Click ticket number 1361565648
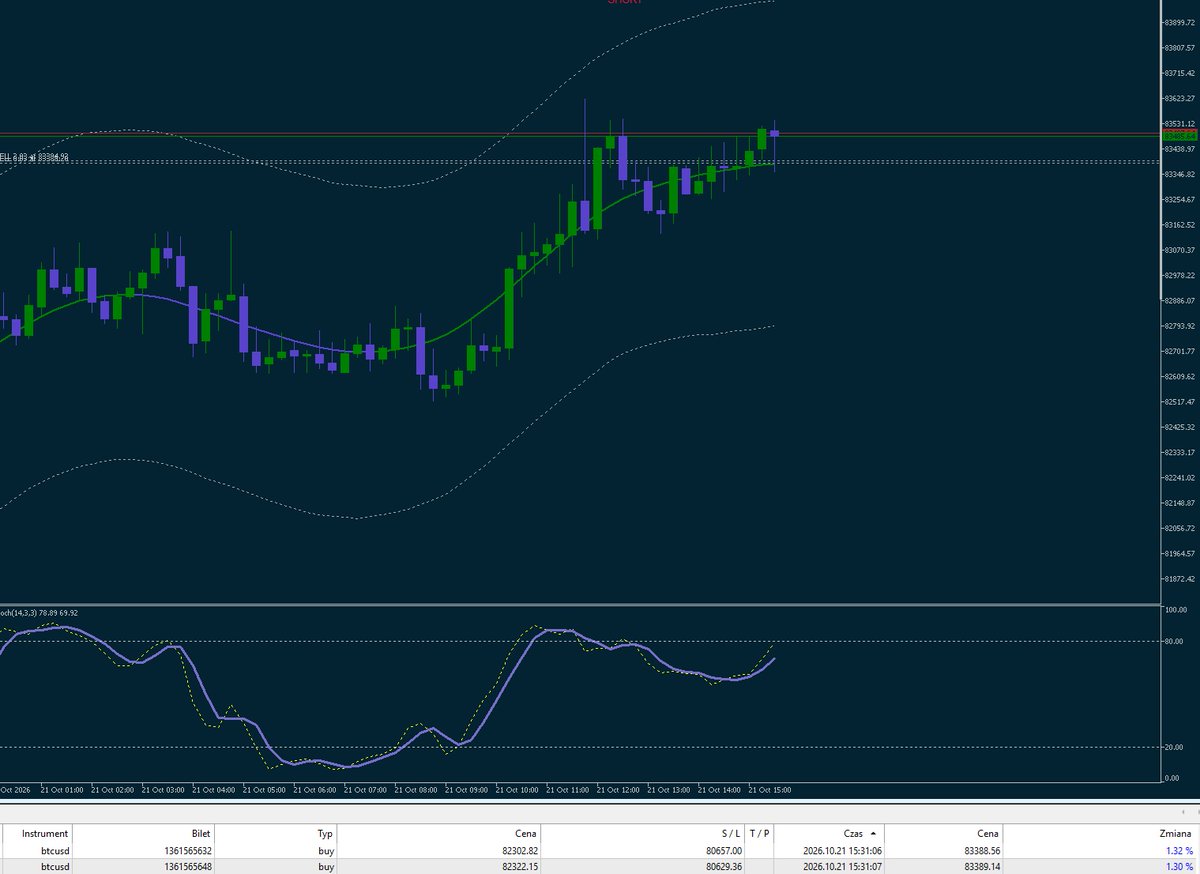1200x874 pixels. click(186, 866)
